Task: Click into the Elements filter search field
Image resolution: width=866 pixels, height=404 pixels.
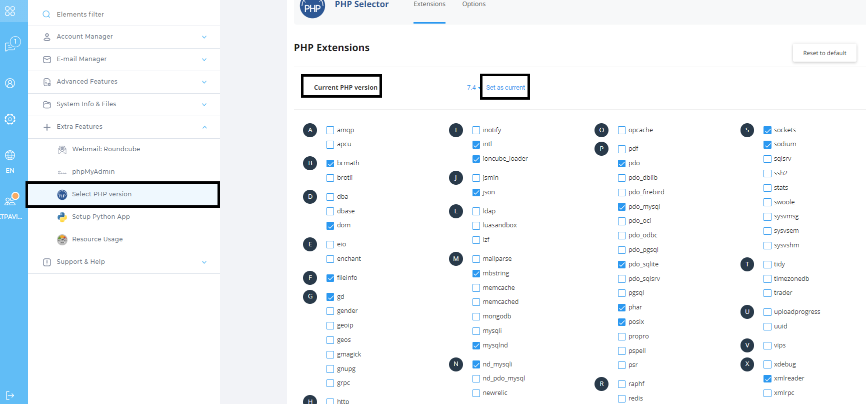Action: pos(124,14)
